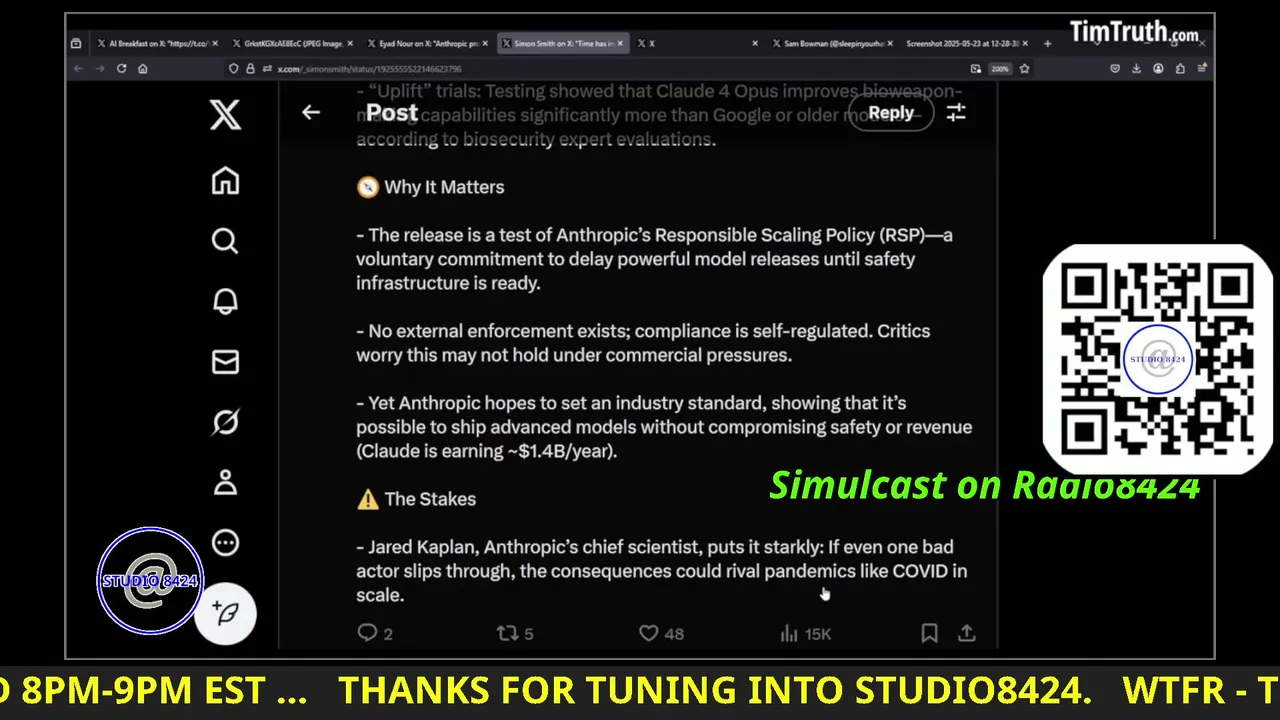Open the reply filter sliders icon
Image resolution: width=1280 pixels, height=720 pixels.
956,113
